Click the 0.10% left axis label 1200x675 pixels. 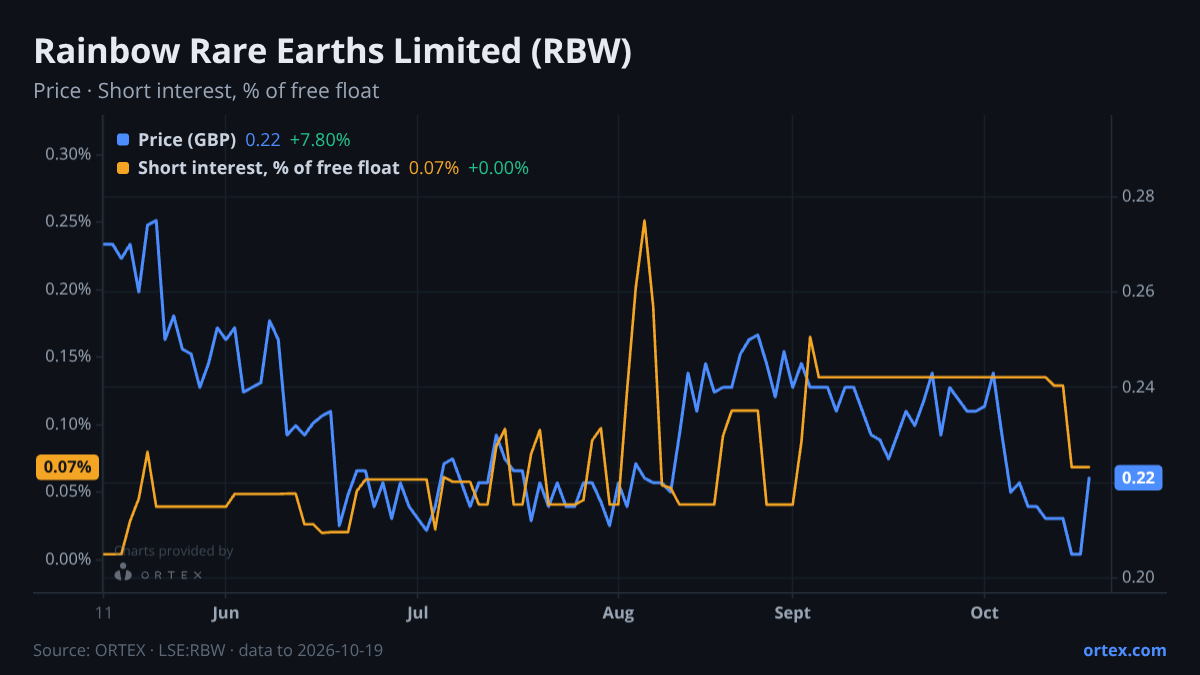point(69,424)
